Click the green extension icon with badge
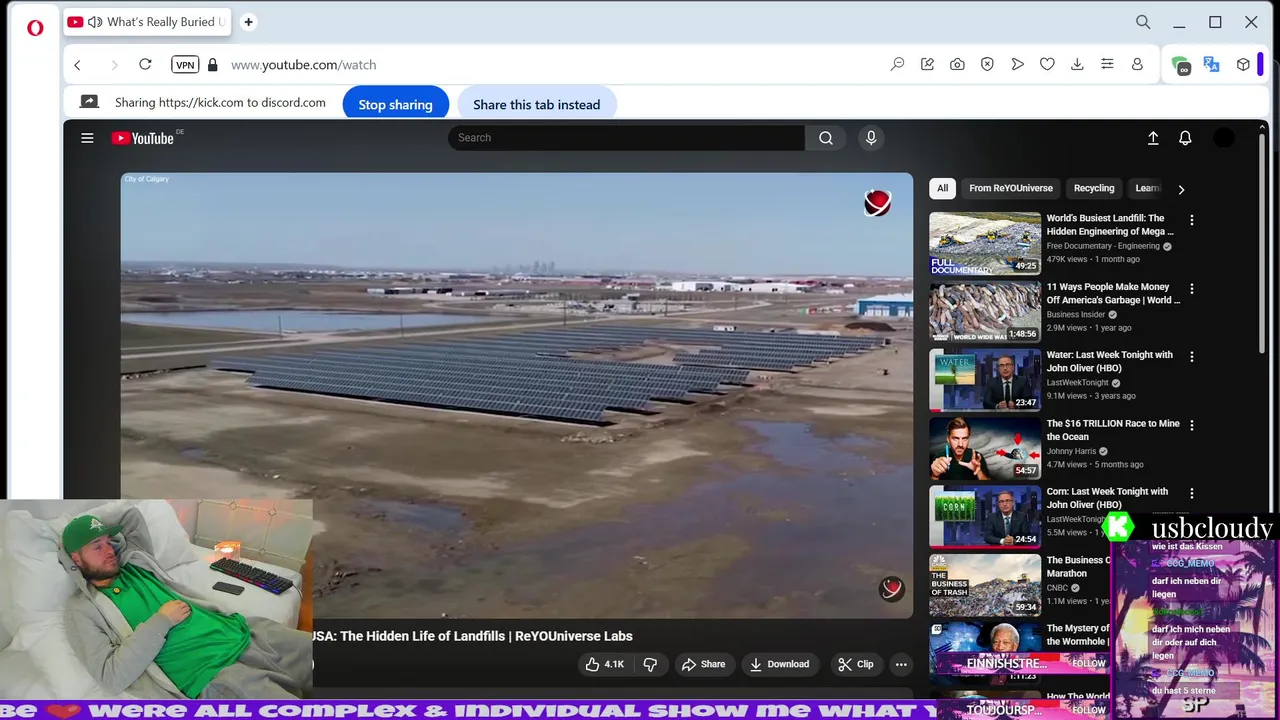Viewport: 1280px width, 720px height. [x=1181, y=65]
